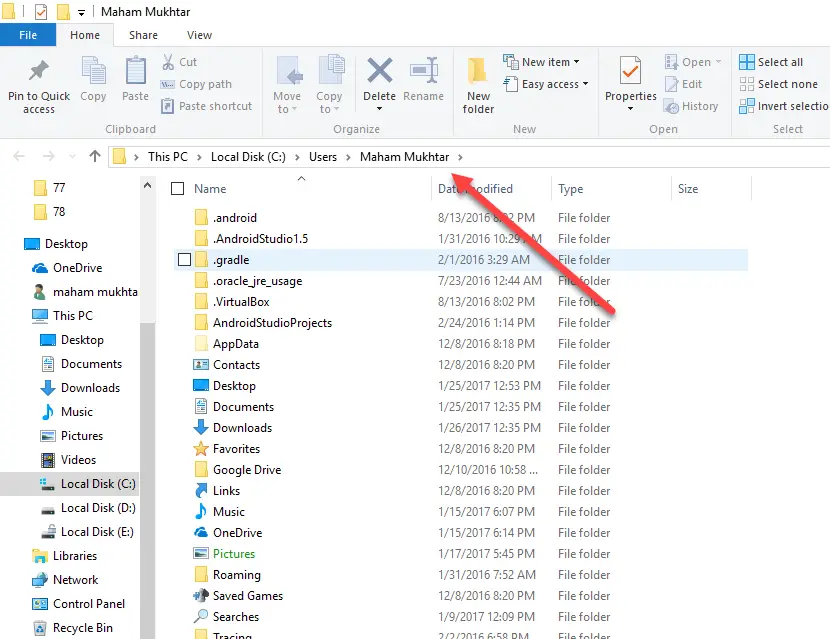Click the Pin to Quick access icon

point(39,70)
